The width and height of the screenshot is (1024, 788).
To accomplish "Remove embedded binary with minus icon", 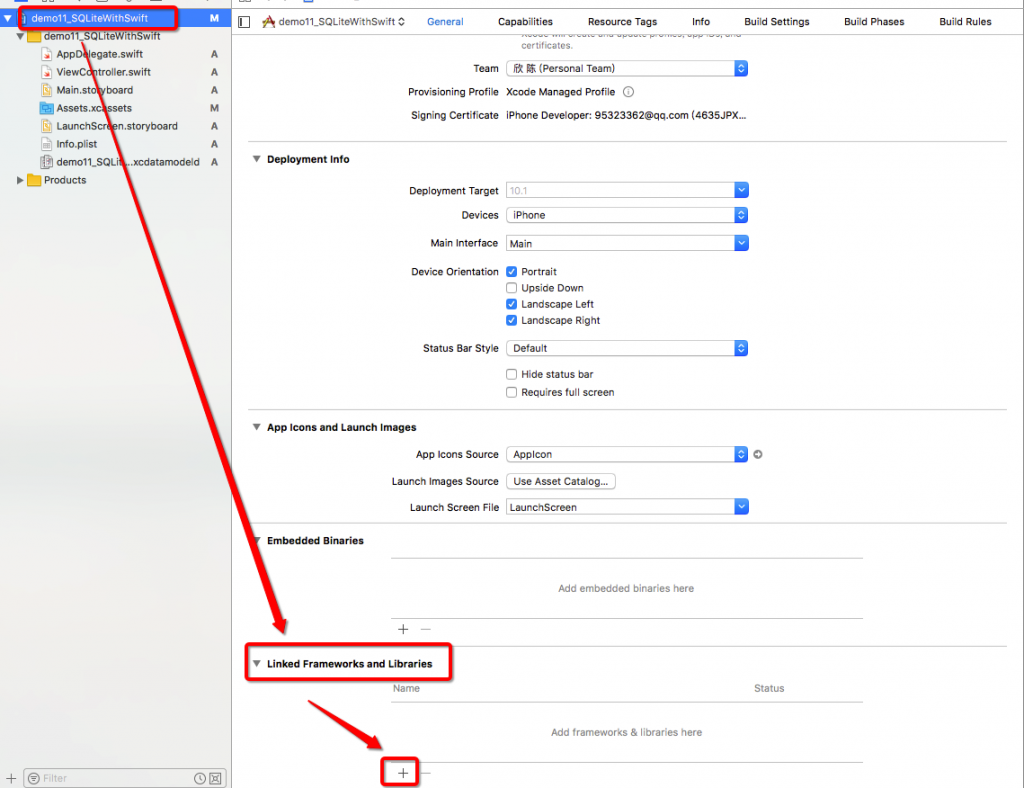I will click(426, 629).
